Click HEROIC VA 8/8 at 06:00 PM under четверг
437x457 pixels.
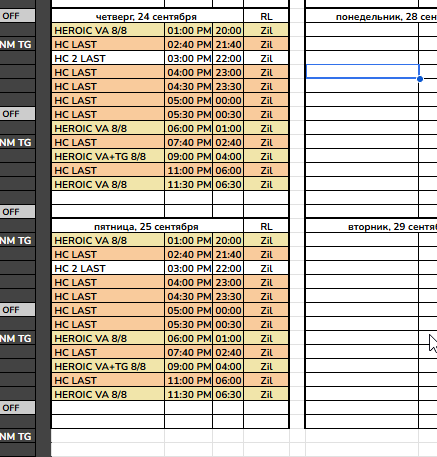pos(108,128)
